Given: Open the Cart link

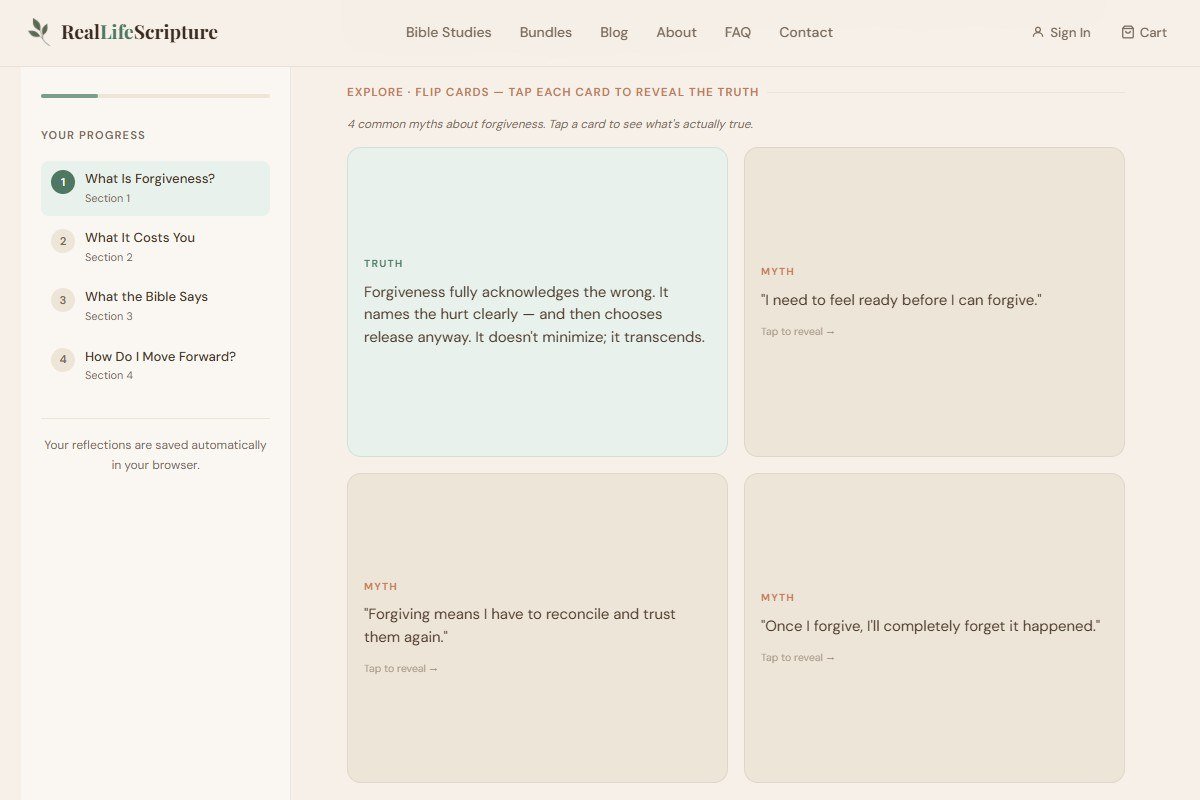Looking at the screenshot, I should click(1144, 32).
